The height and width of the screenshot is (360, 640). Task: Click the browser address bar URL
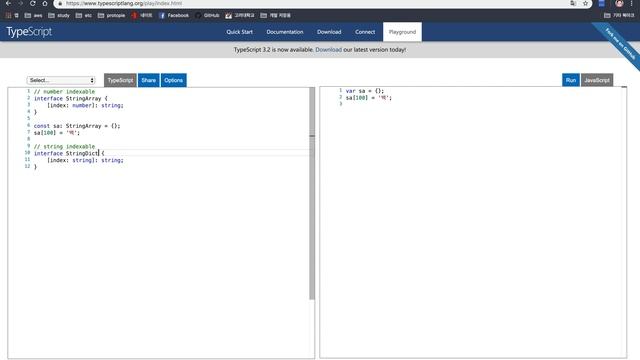tap(124, 3)
